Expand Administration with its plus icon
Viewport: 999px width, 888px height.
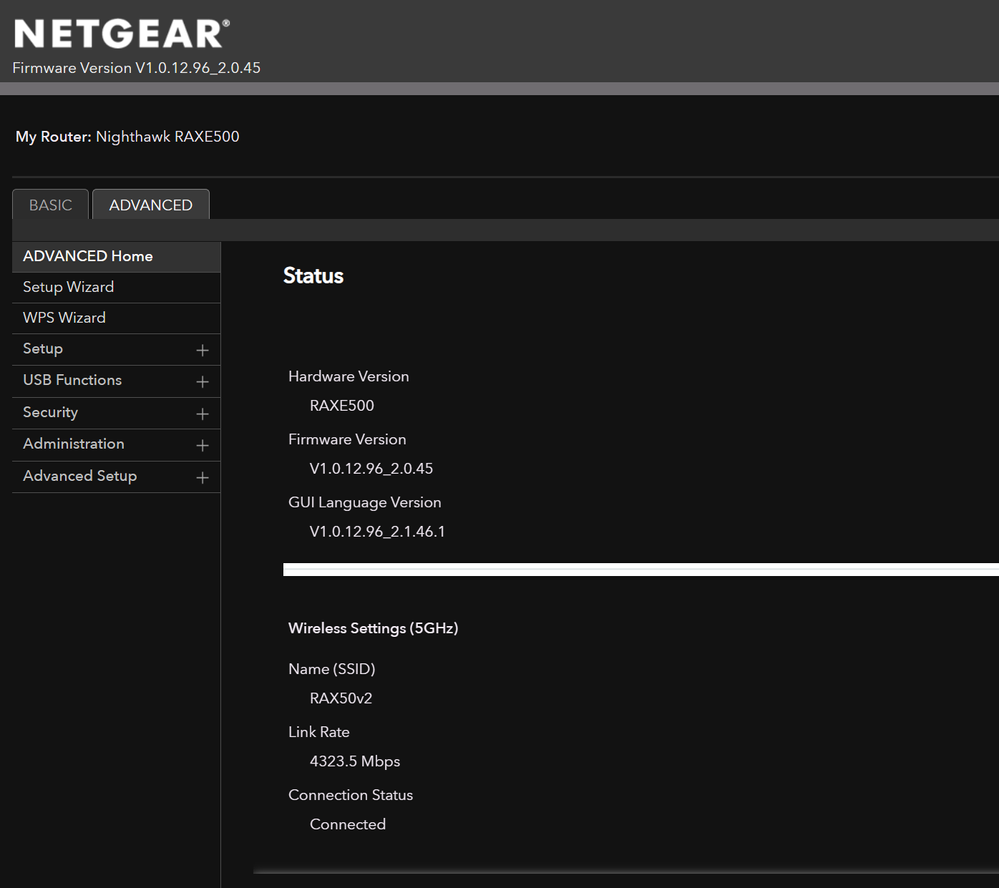tap(202, 446)
